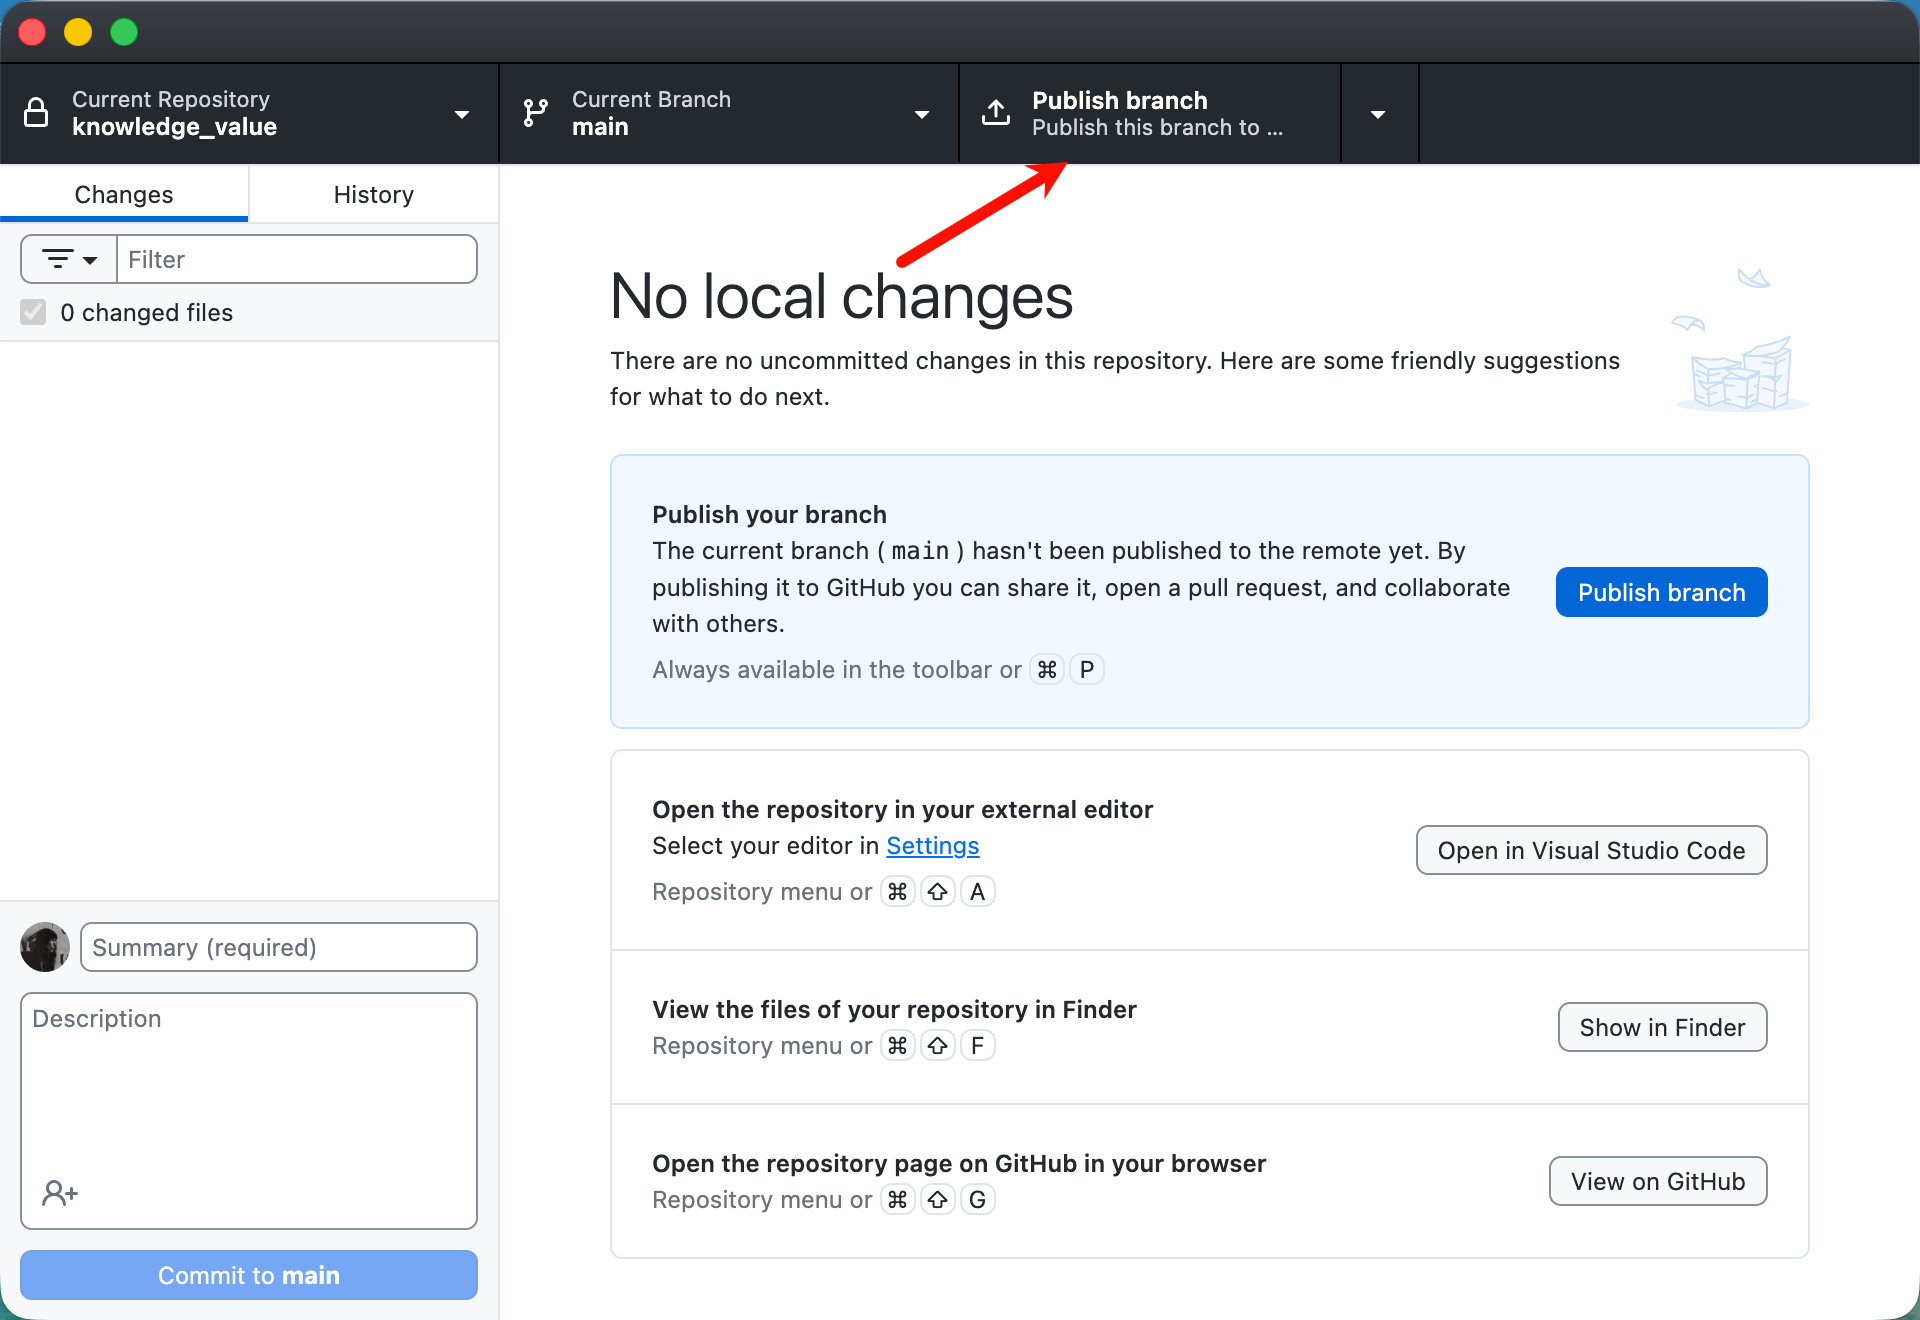Click the upload arrow Publish branch icon
This screenshot has height=1320, width=1920.
point(996,113)
